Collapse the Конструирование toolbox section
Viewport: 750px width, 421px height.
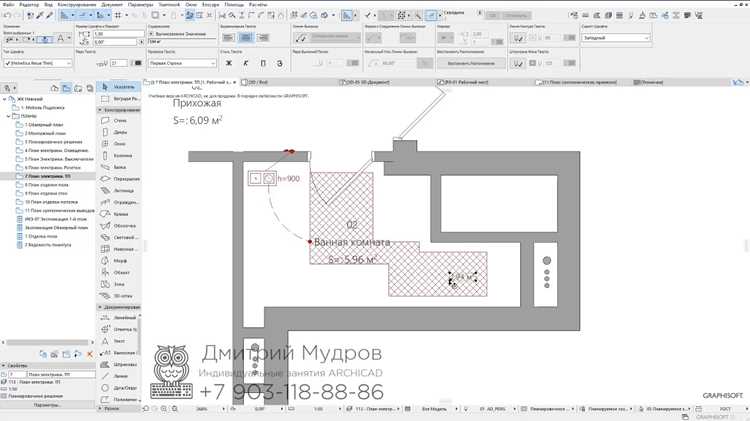tap(100, 110)
